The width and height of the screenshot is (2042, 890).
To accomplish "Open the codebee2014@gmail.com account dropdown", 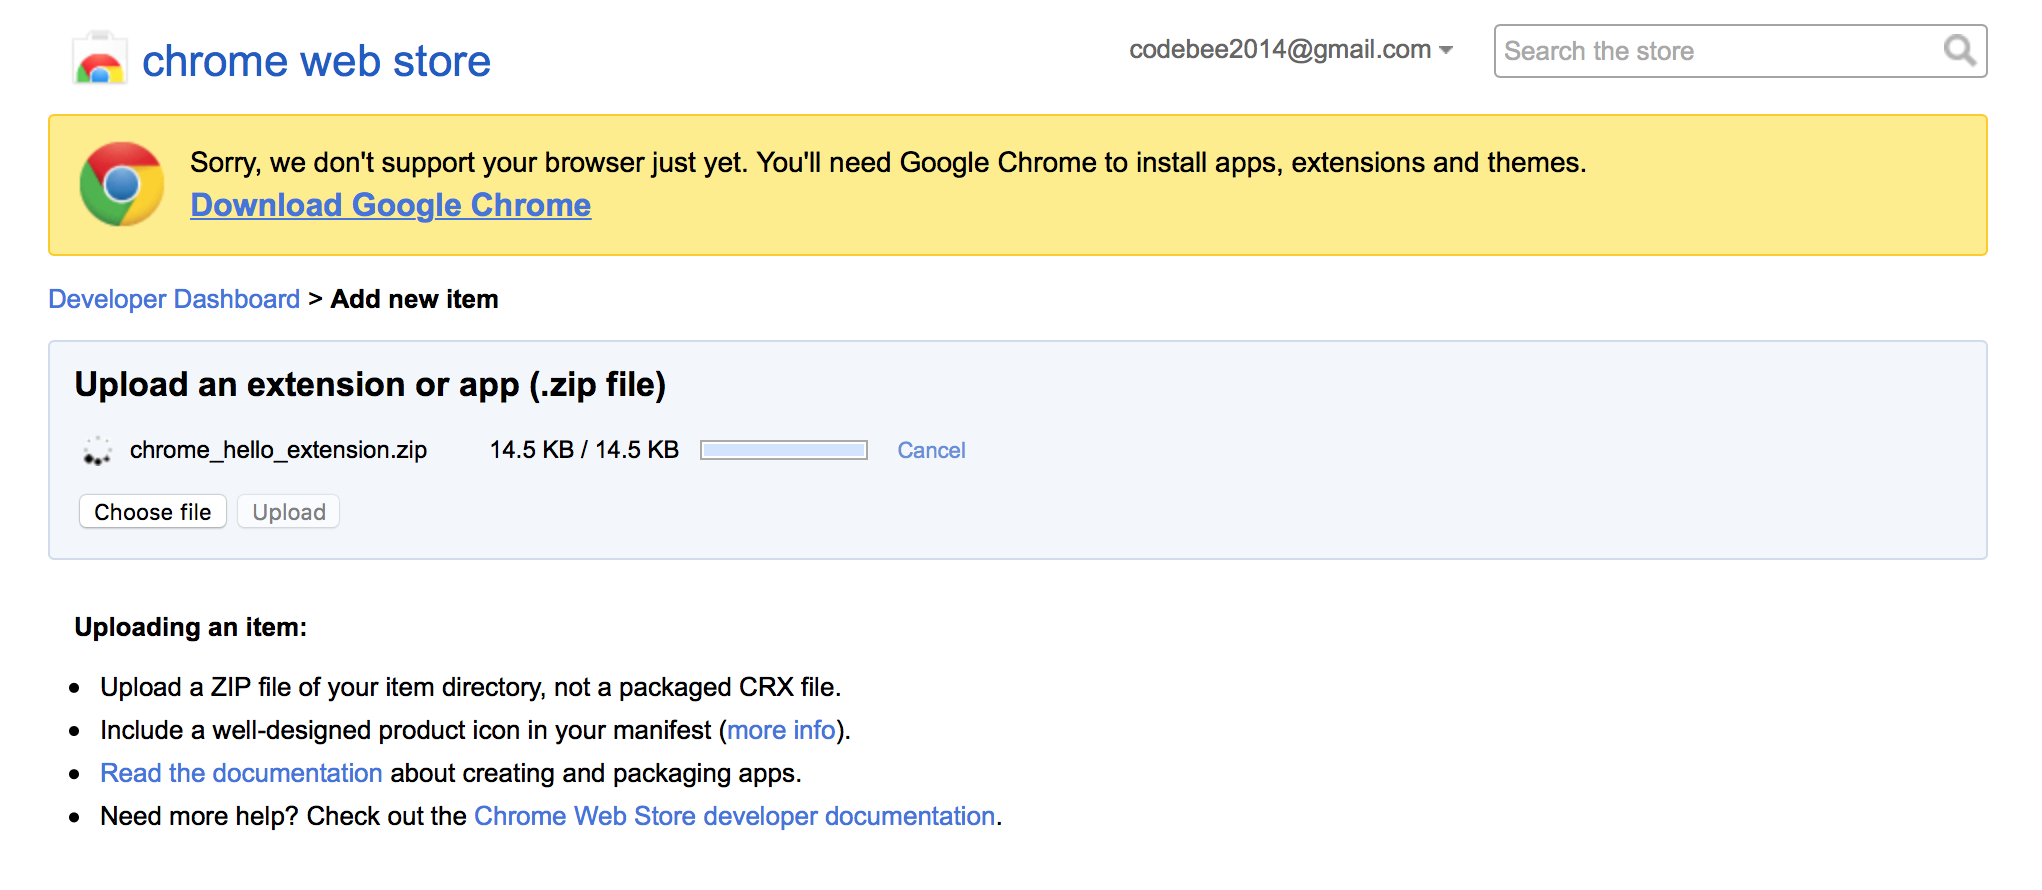I will pyautogui.click(x=1290, y=50).
